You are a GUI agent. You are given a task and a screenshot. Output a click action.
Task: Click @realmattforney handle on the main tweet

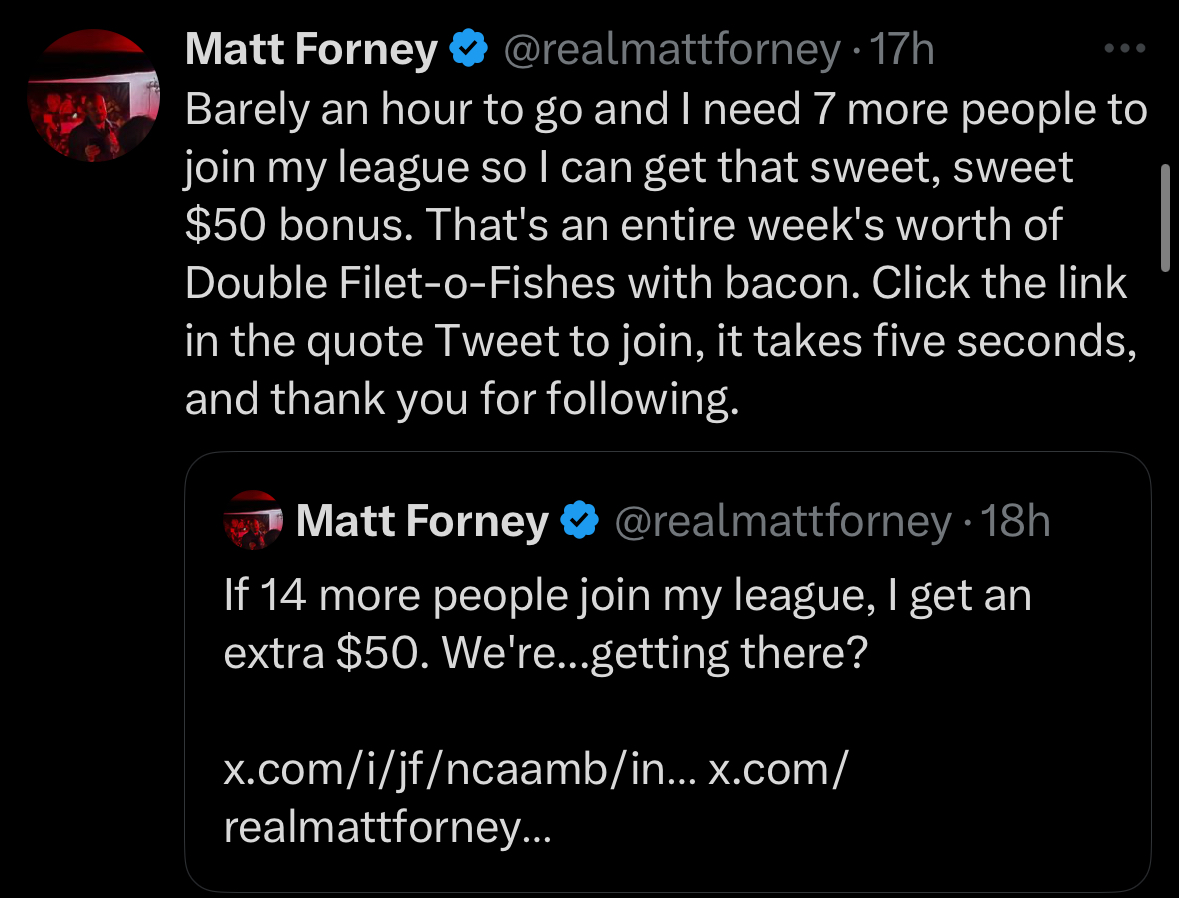click(671, 48)
